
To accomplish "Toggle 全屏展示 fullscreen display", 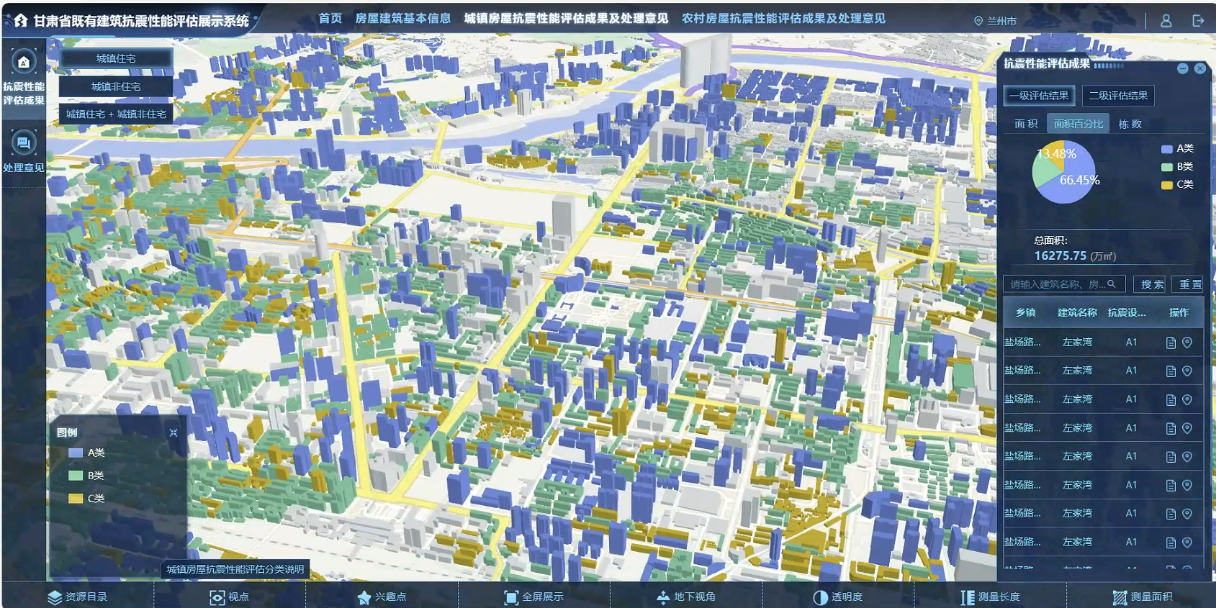I will pos(533,597).
